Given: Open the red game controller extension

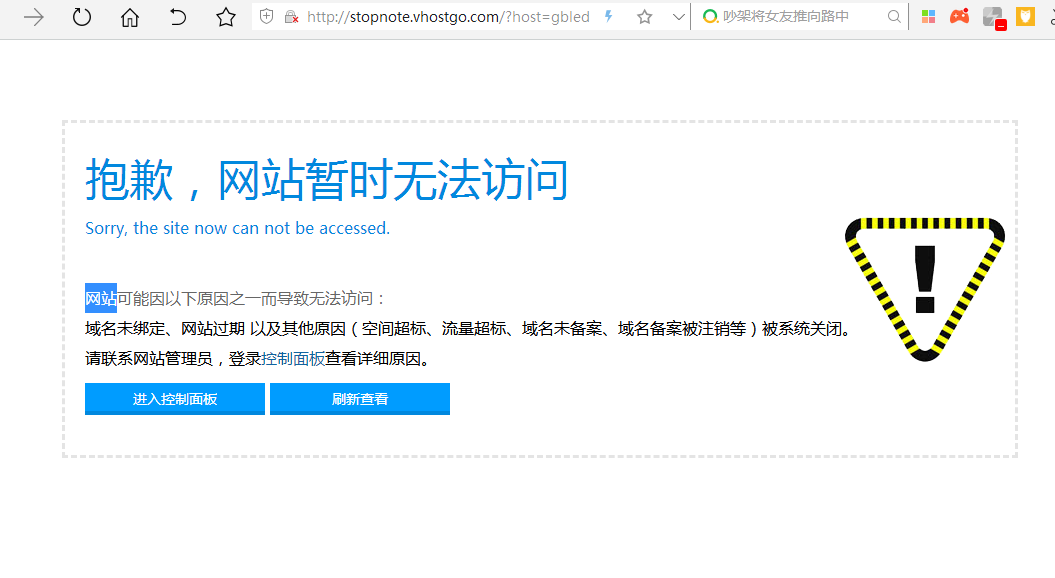Looking at the screenshot, I should coord(959,17).
